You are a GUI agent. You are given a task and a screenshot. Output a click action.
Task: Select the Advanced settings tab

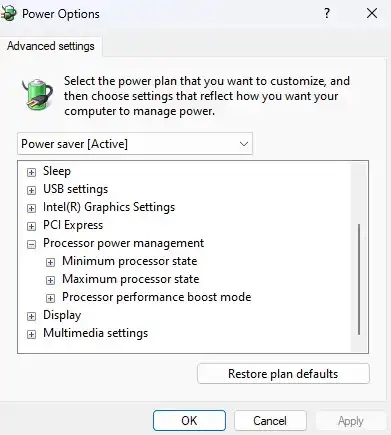coord(51,46)
